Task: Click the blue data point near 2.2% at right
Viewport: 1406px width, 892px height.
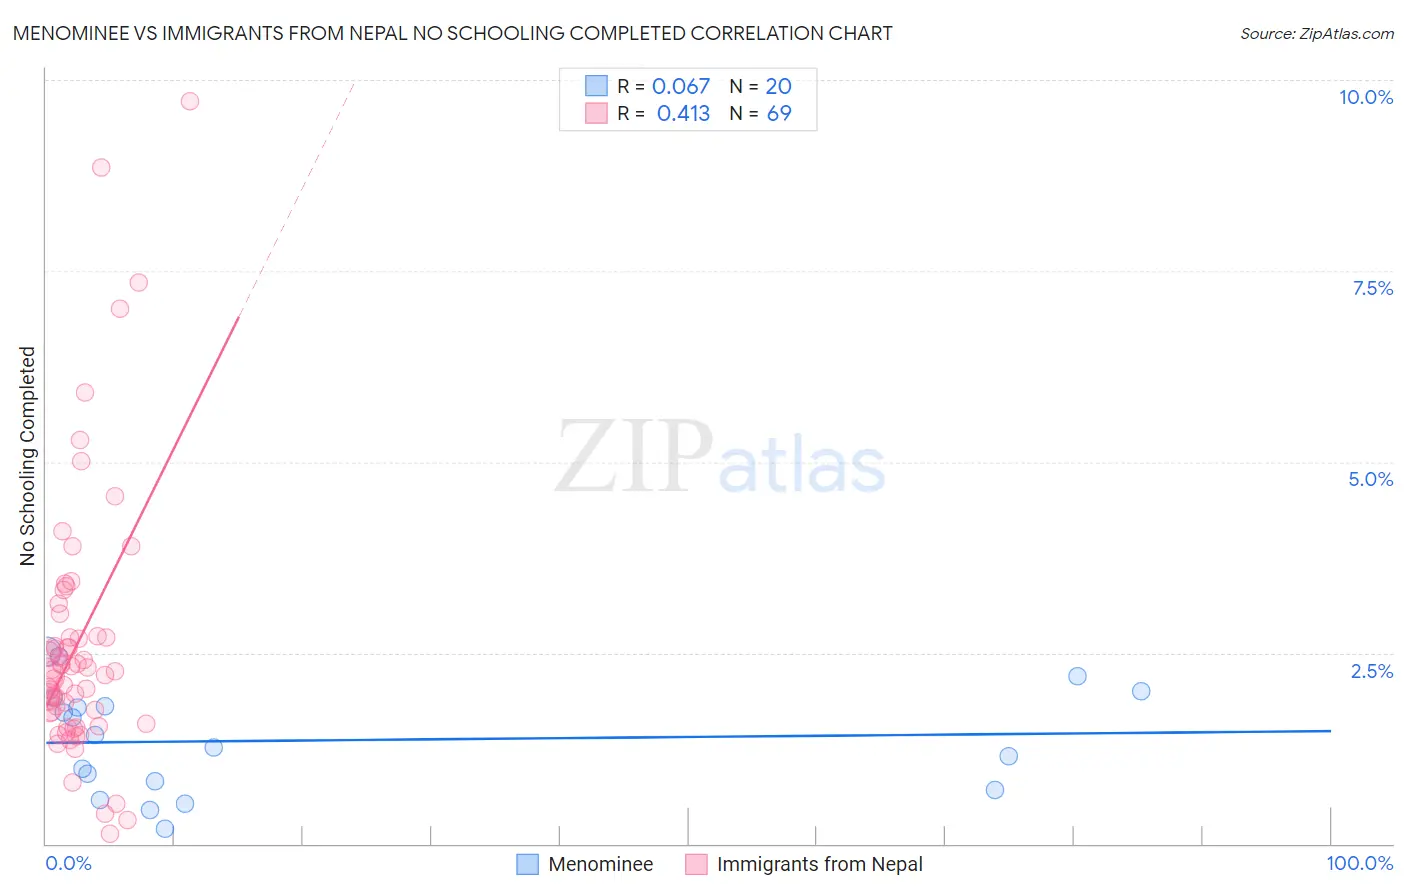Action: point(1077,676)
